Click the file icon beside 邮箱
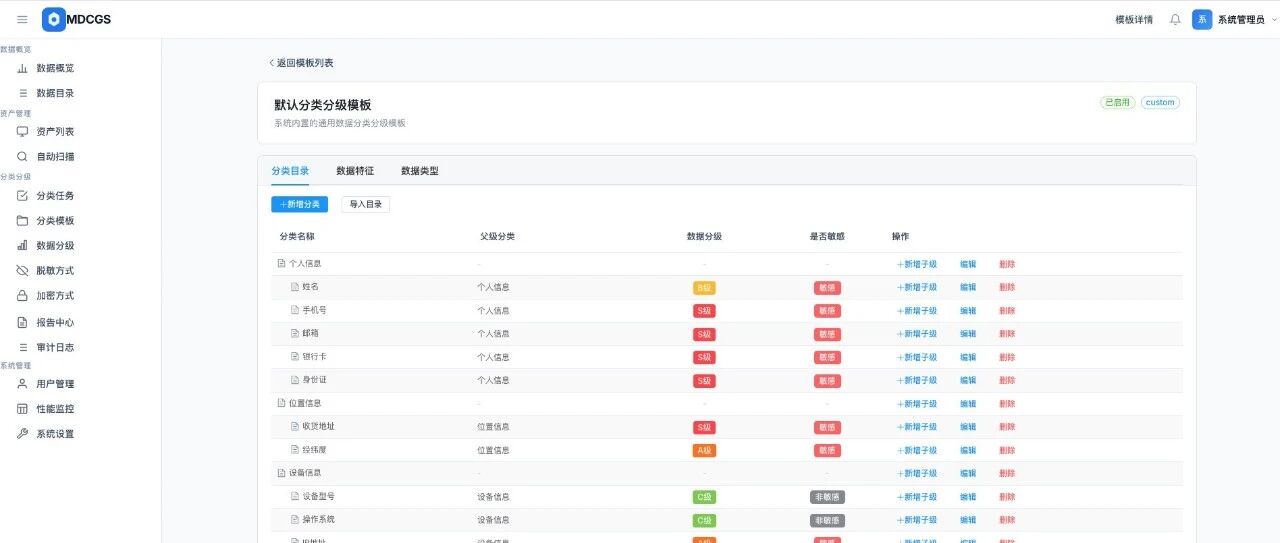Viewport: 1280px width, 543px height. [295, 333]
